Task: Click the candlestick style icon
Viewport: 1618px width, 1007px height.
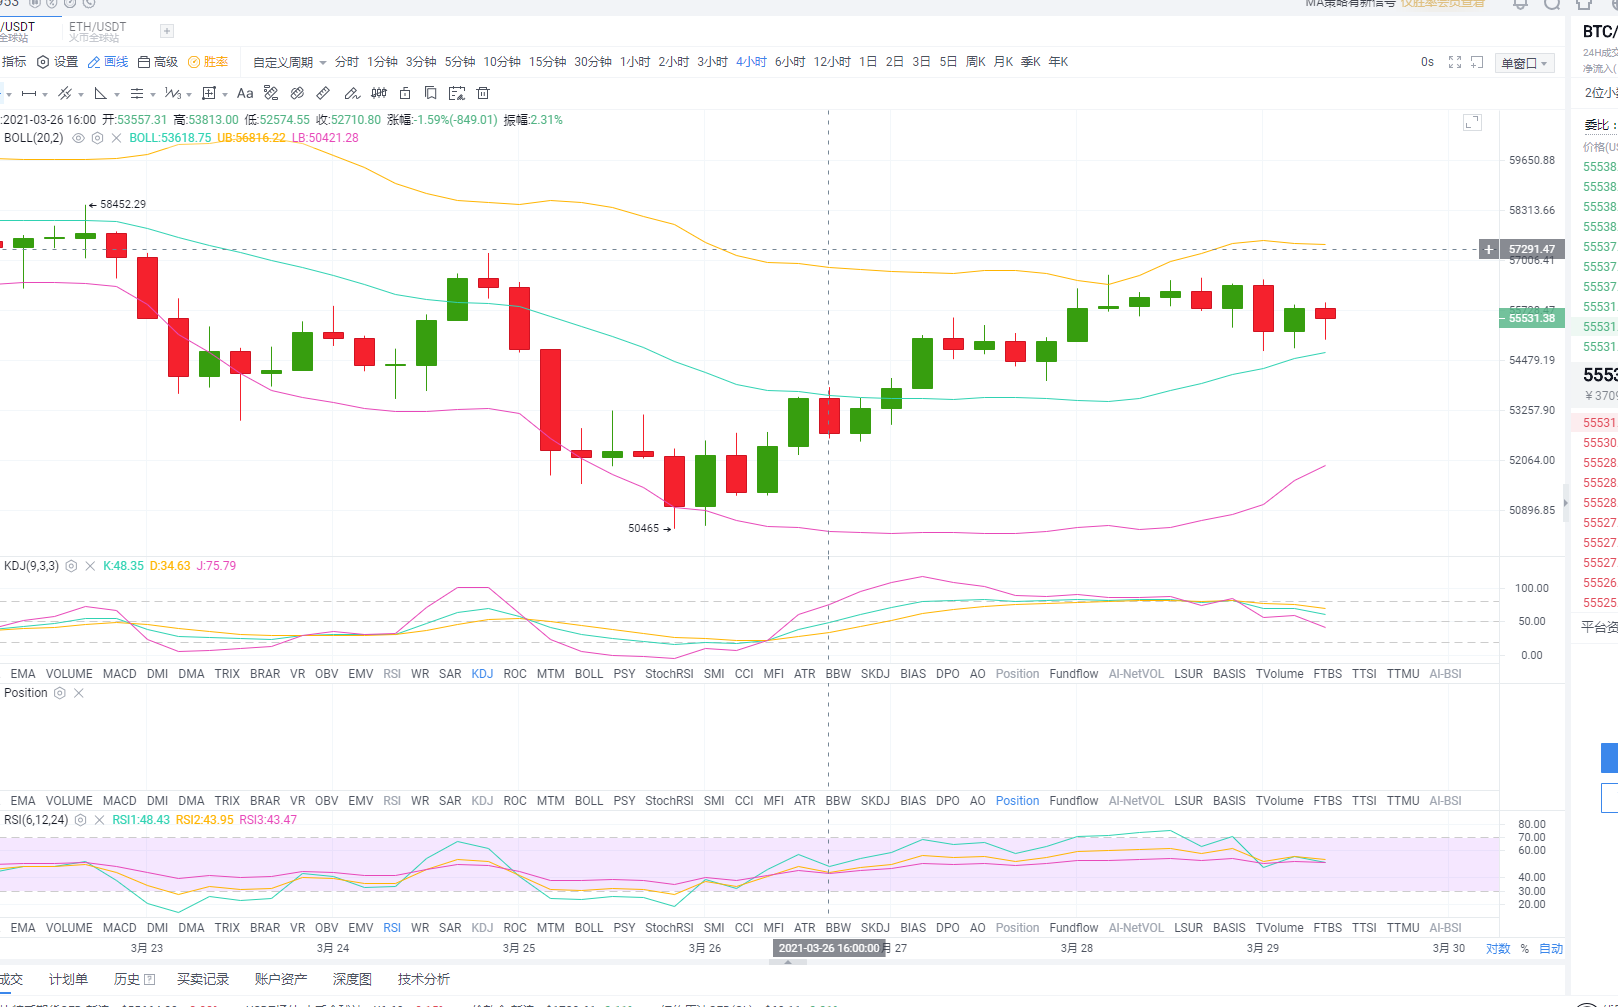Action: point(379,93)
